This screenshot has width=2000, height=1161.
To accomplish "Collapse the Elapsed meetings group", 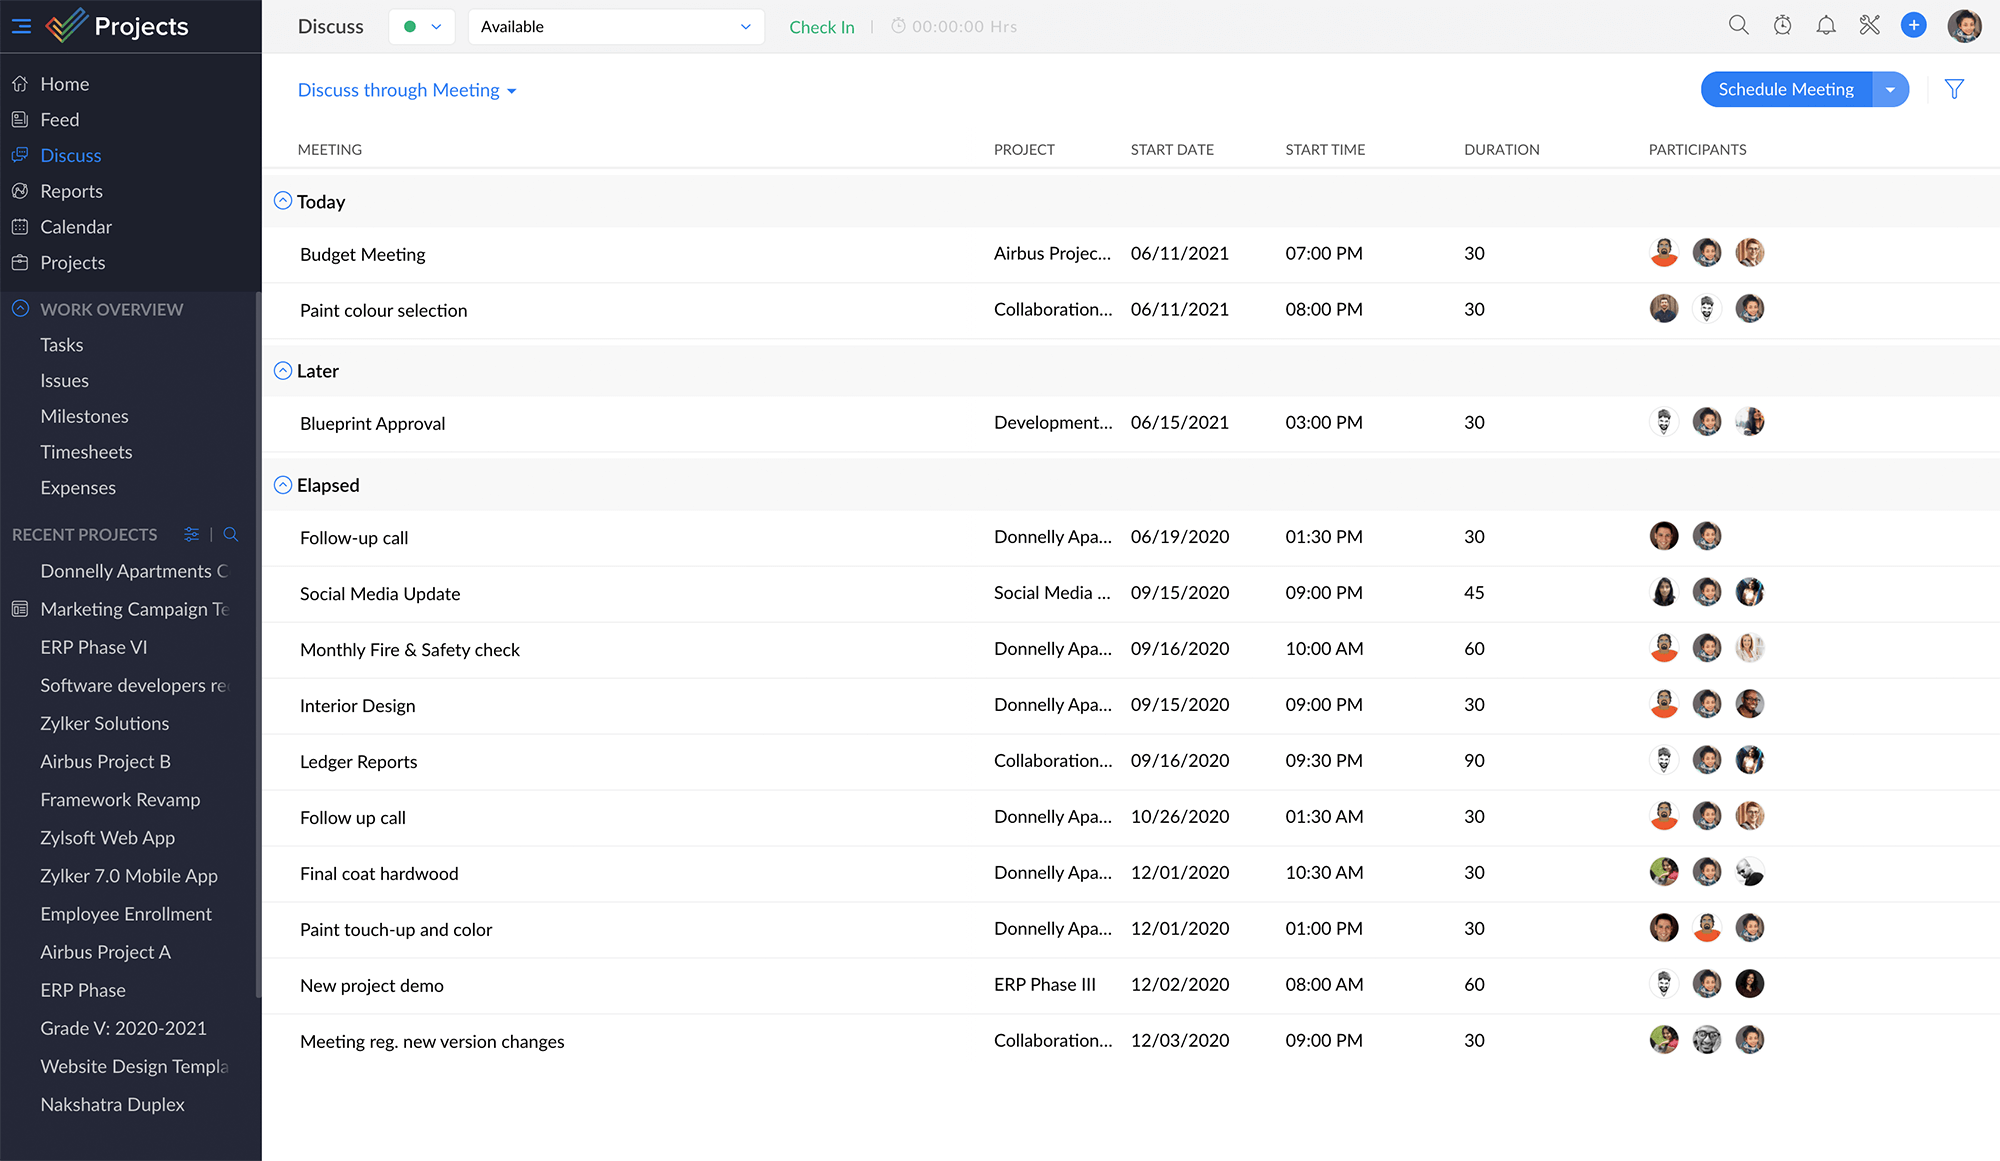I will (283, 485).
